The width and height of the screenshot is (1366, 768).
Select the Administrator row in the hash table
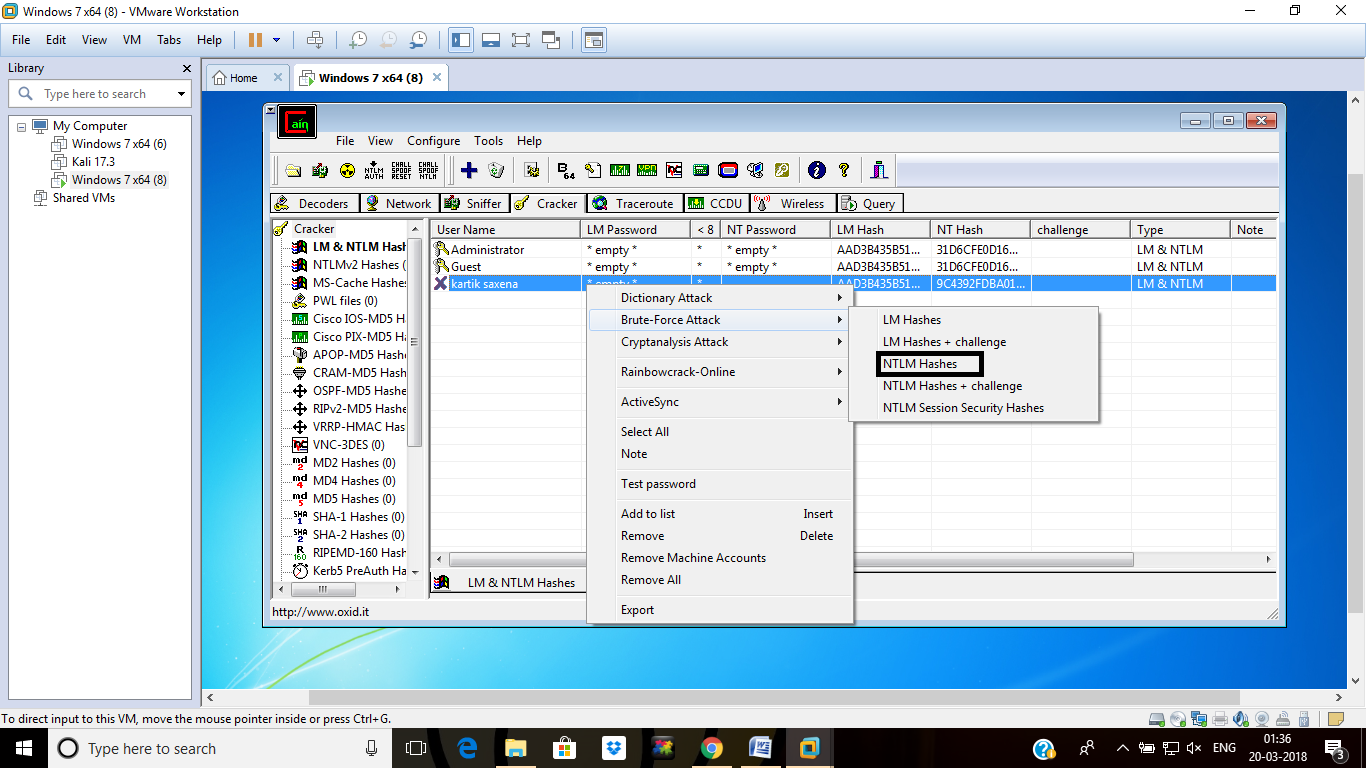(853, 250)
